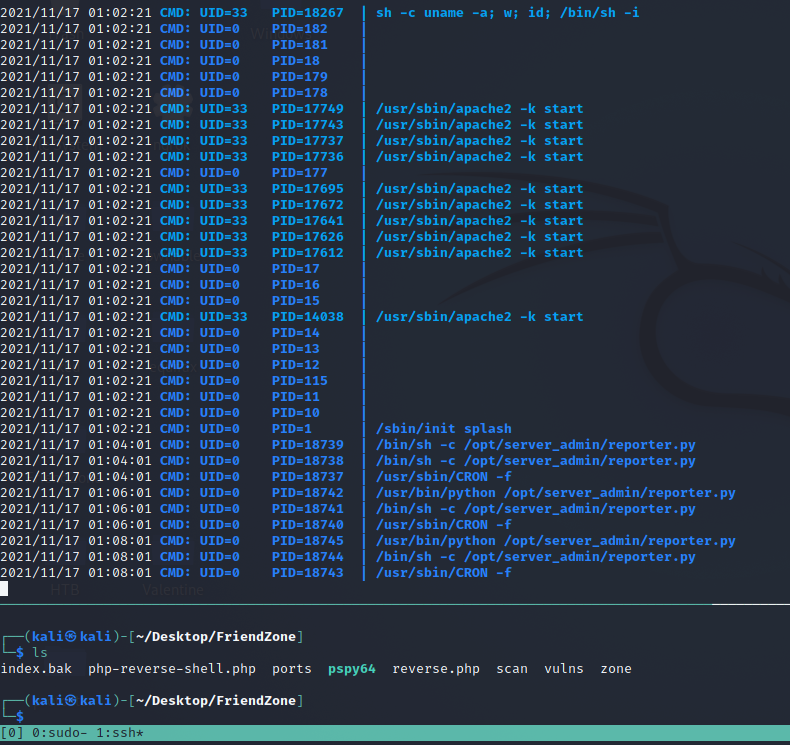Click the zone entry in listing
The width and height of the screenshot is (790, 745).
(x=616, y=668)
